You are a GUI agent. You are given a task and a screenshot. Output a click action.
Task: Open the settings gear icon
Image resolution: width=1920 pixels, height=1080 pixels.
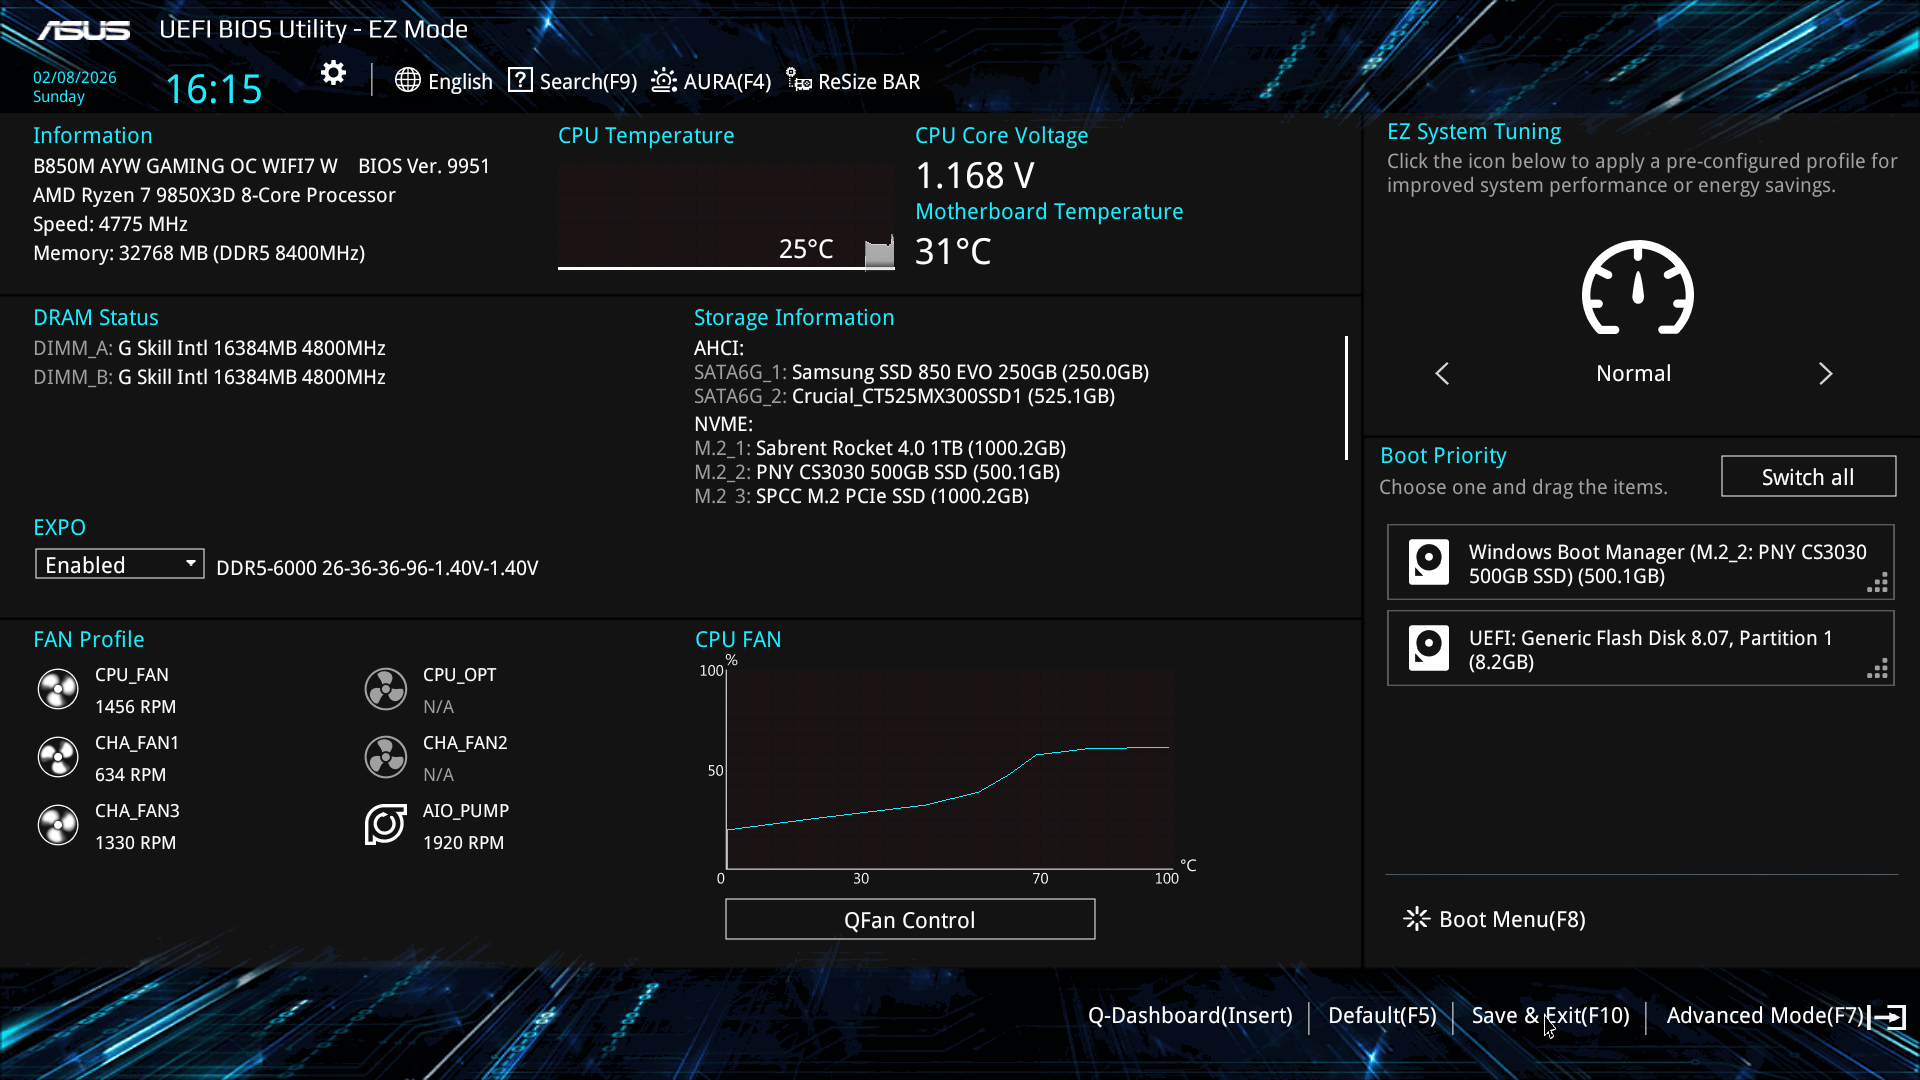(x=333, y=74)
